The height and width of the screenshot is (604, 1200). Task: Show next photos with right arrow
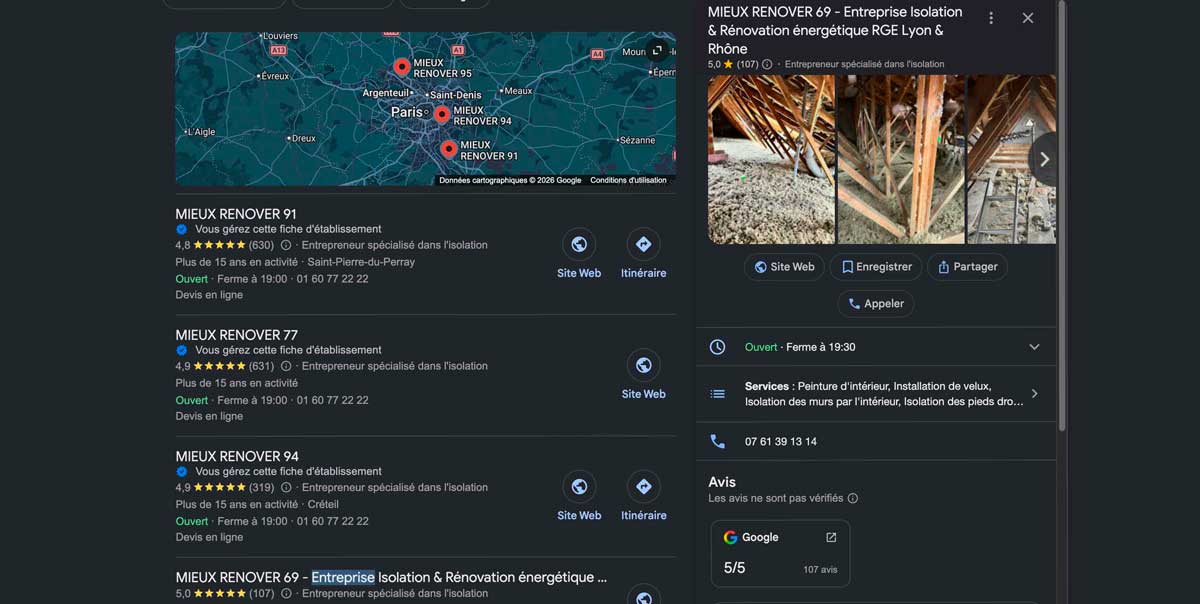(x=1043, y=159)
